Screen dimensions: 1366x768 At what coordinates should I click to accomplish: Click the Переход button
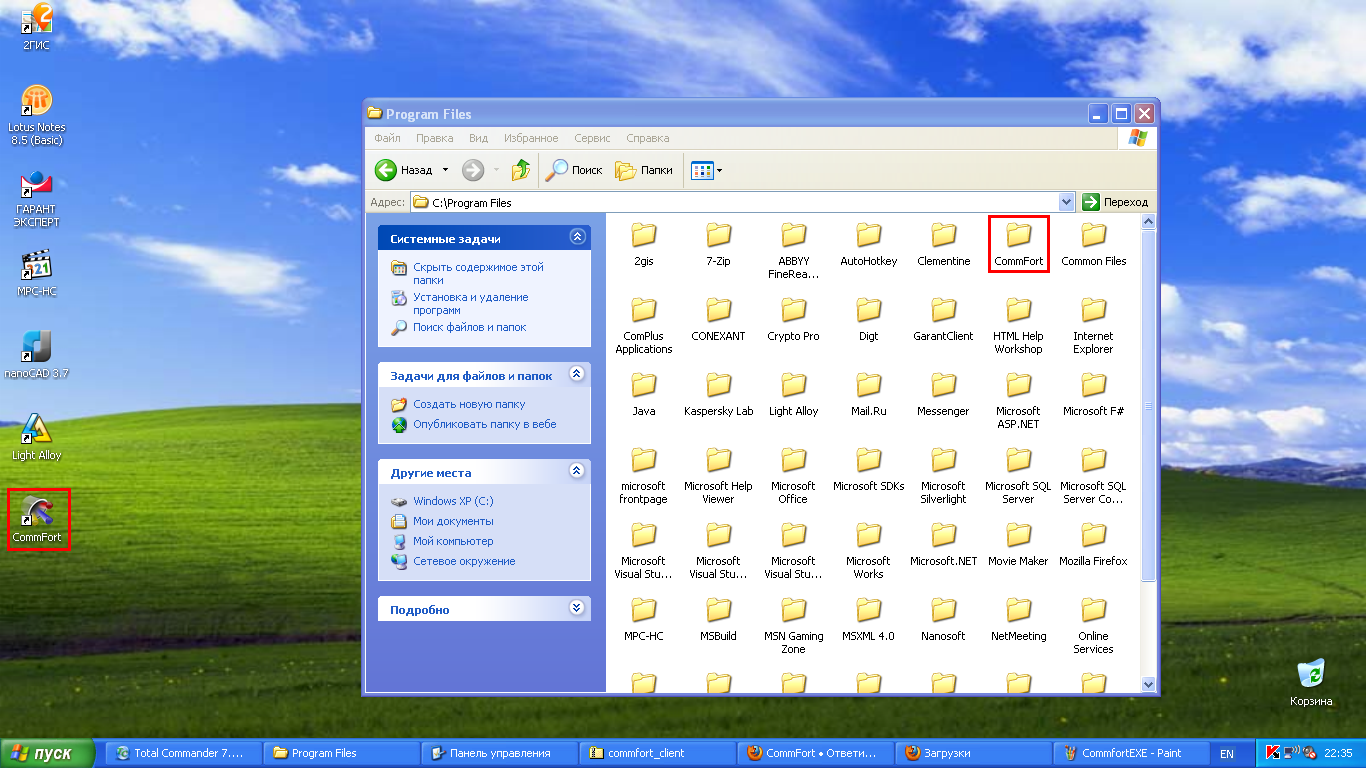pos(1115,202)
